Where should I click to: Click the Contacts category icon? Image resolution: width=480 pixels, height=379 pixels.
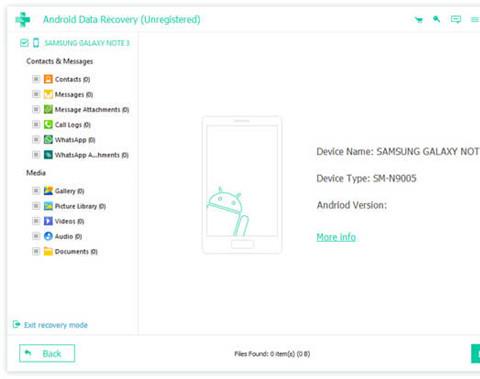[x=48, y=79]
